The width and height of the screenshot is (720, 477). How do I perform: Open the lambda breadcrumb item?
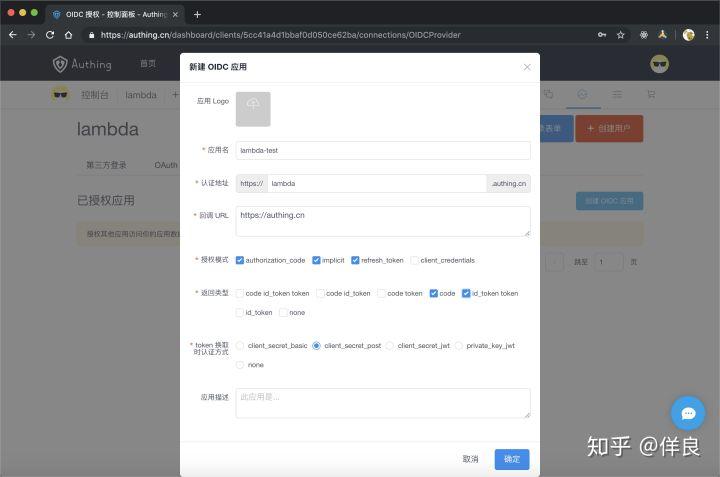coord(141,95)
